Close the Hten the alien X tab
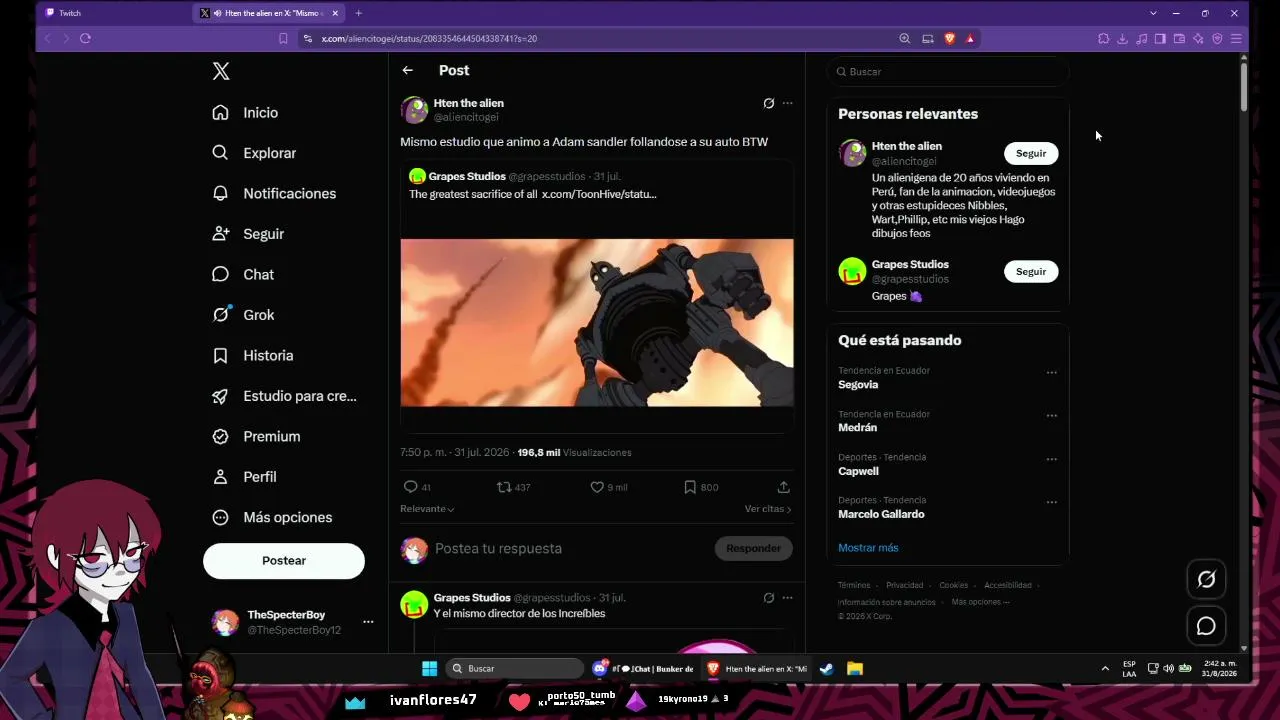Viewport: 1280px width, 720px height. [x=335, y=13]
